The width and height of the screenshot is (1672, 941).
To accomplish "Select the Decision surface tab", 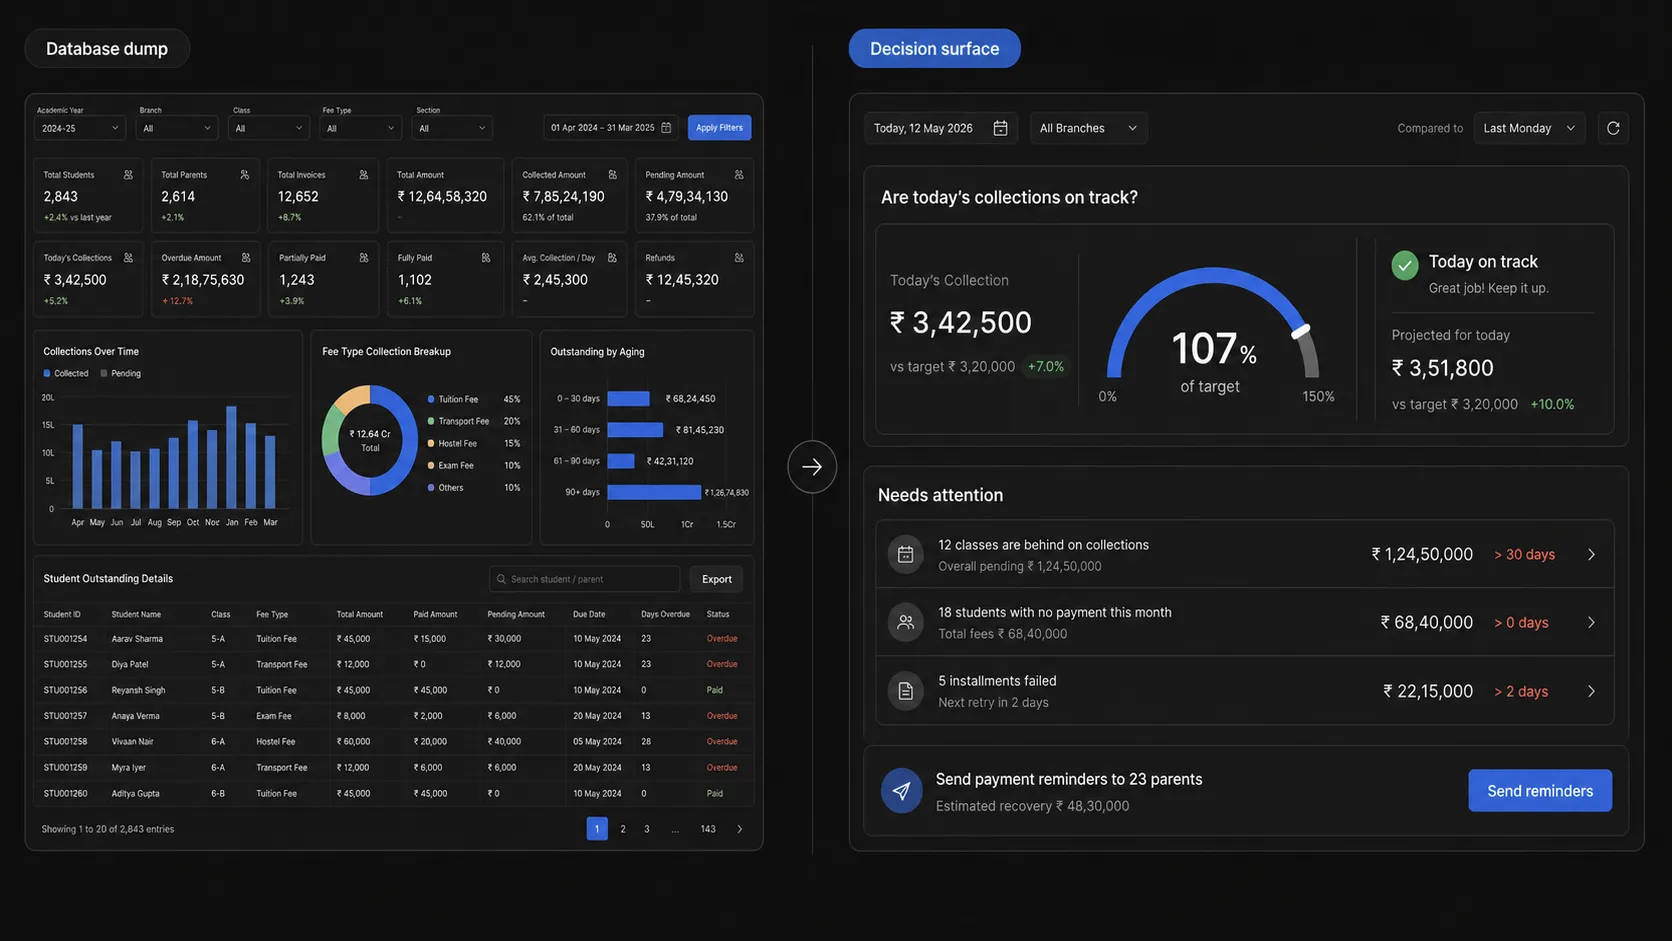I will click(934, 49).
